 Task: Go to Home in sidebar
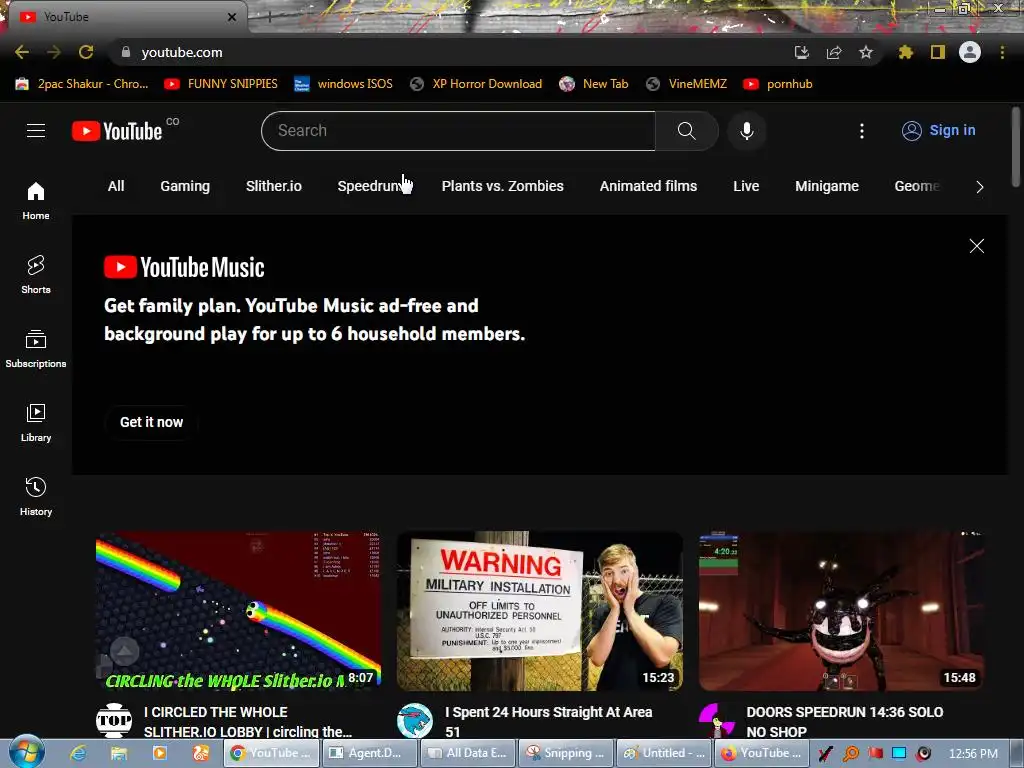click(x=36, y=201)
